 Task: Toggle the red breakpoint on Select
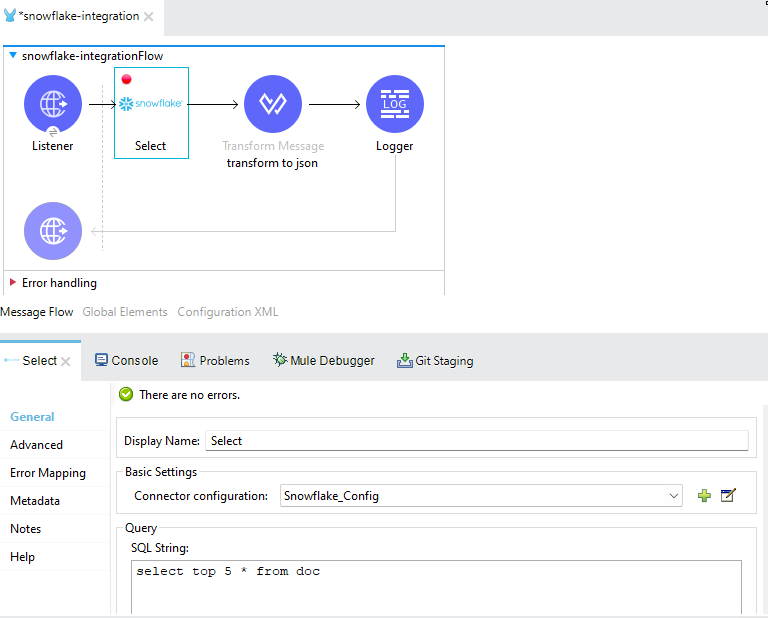(126, 79)
